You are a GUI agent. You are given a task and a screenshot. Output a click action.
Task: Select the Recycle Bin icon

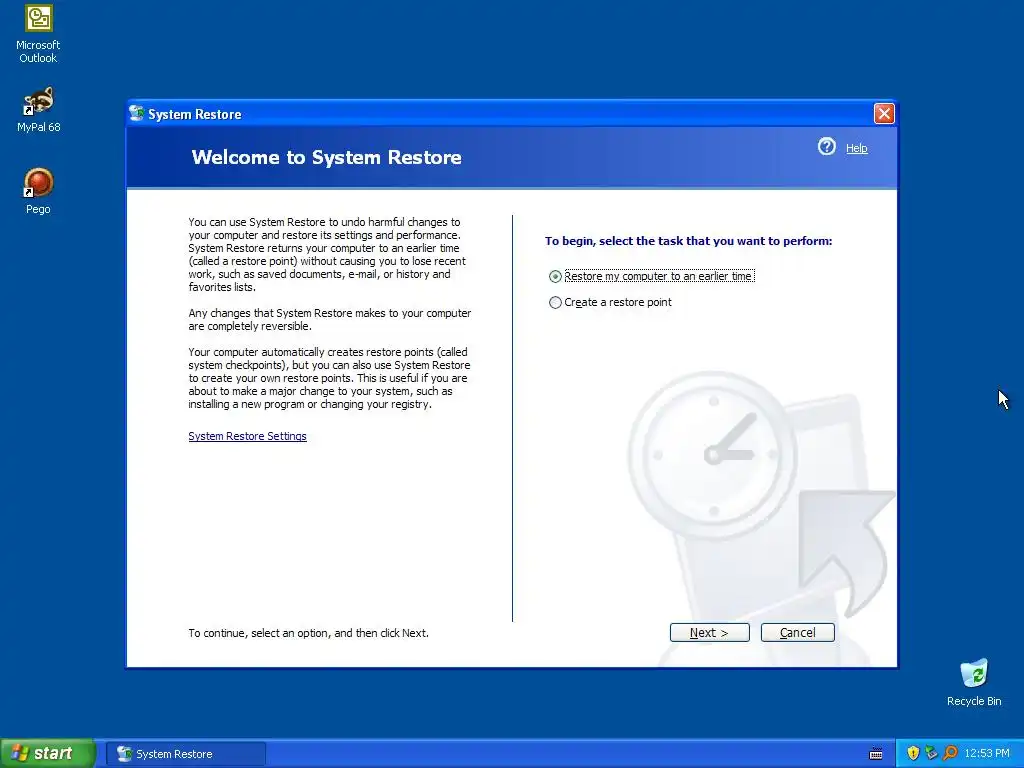tap(974, 682)
